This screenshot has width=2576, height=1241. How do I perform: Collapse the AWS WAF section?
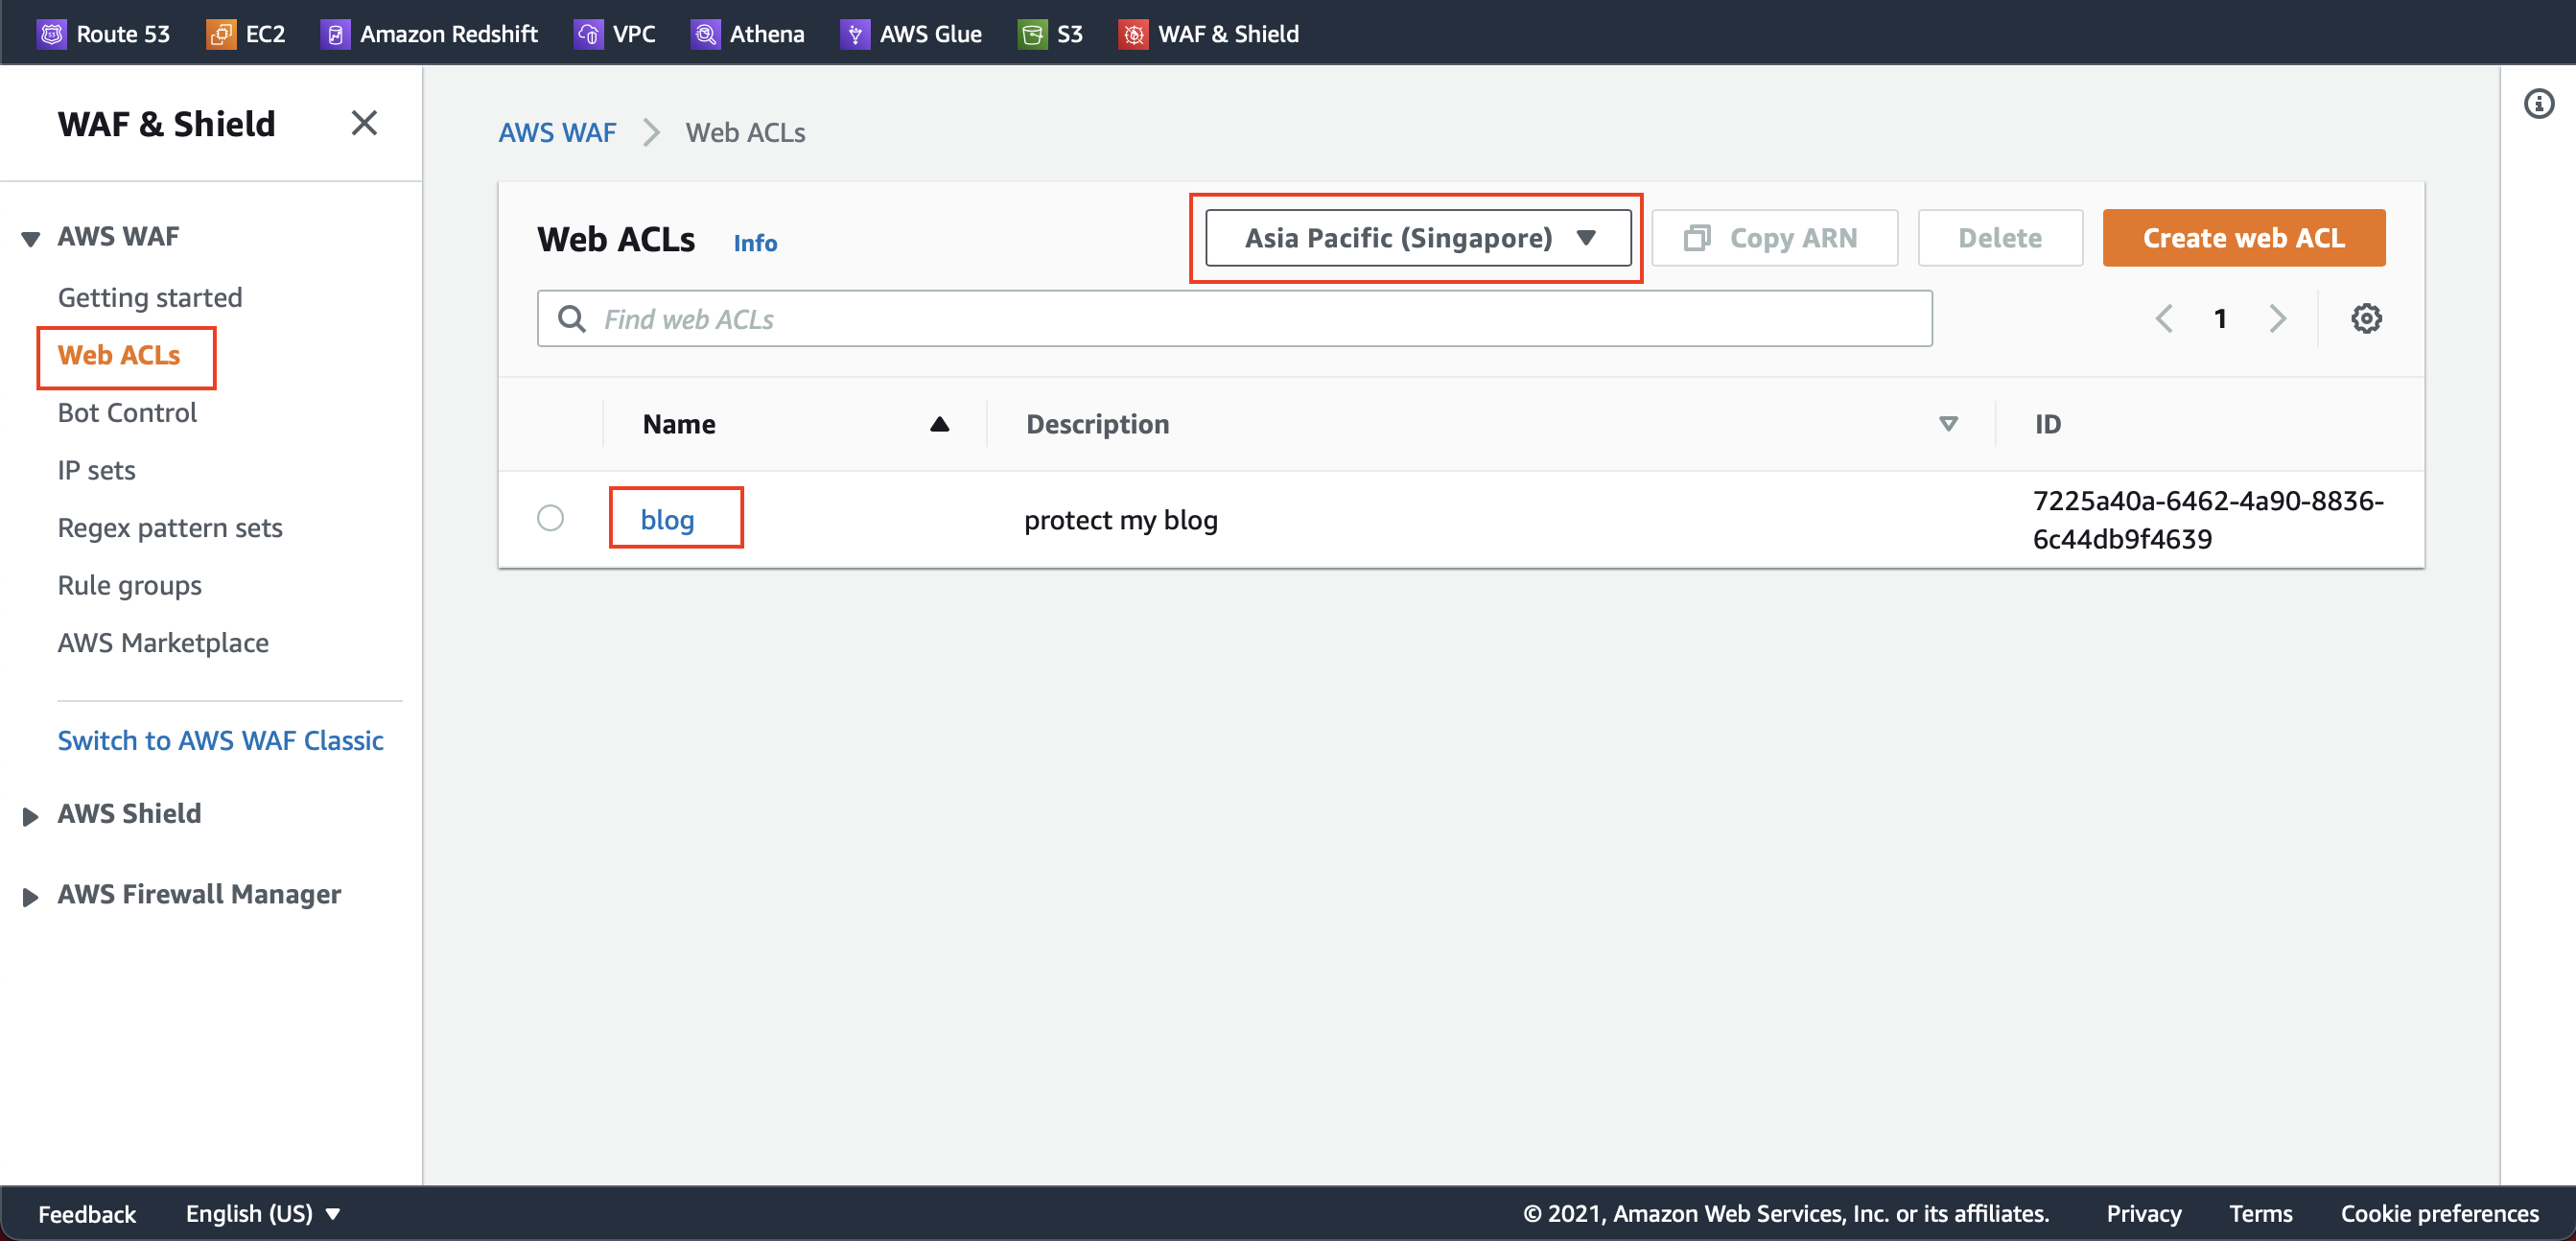(31, 238)
